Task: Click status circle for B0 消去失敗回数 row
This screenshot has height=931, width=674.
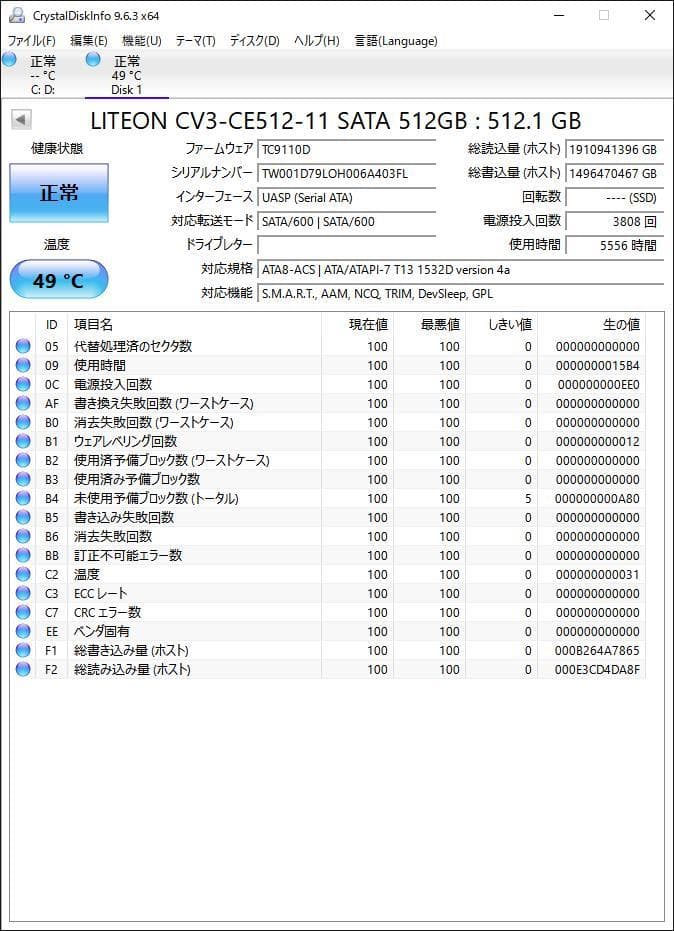Action: coord(23,422)
